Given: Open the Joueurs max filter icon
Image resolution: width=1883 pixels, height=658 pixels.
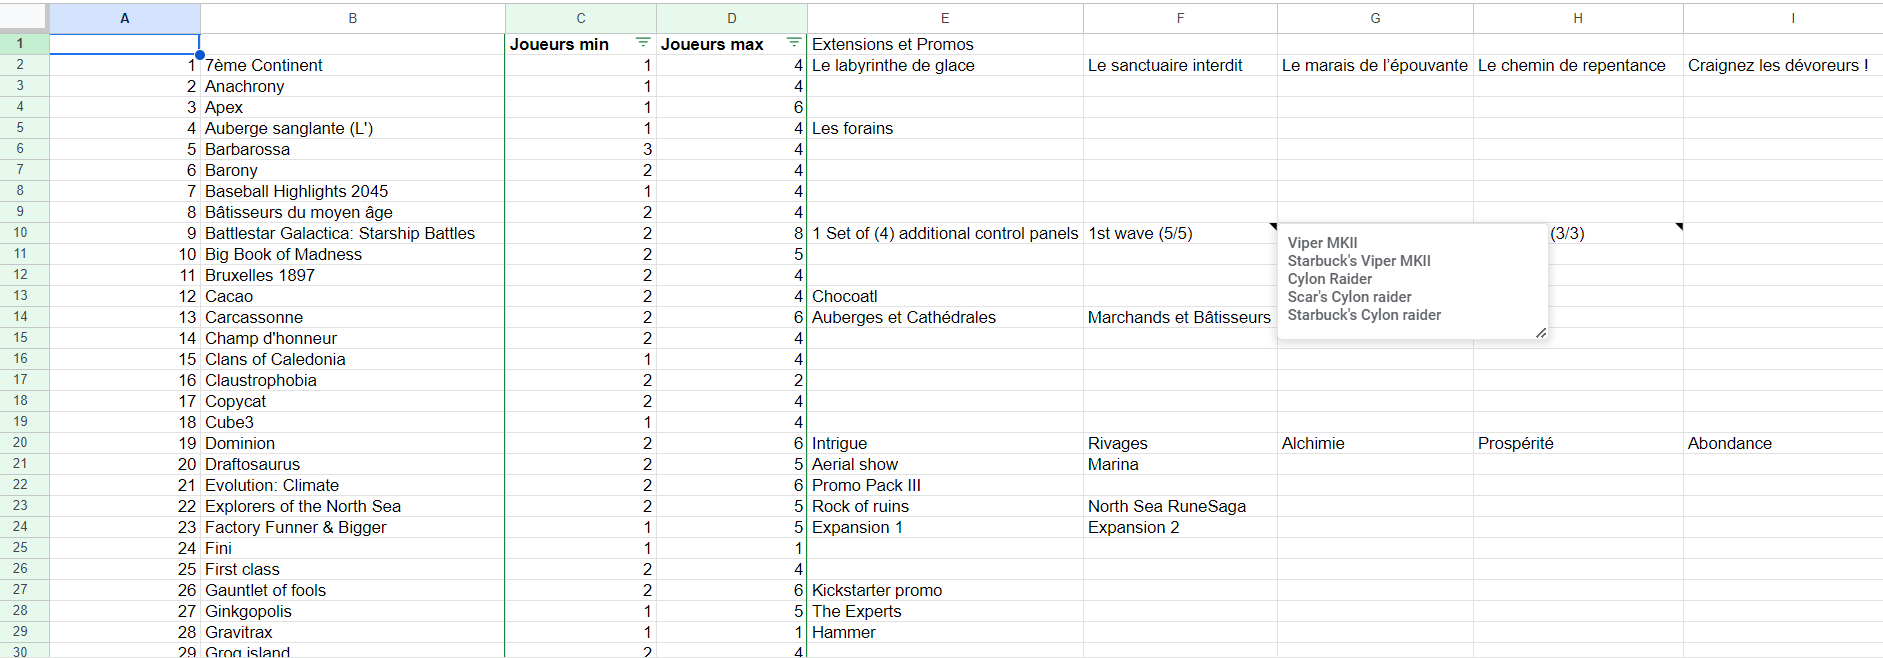Looking at the screenshot, I should pyautogui.click(x=794, y=43).
